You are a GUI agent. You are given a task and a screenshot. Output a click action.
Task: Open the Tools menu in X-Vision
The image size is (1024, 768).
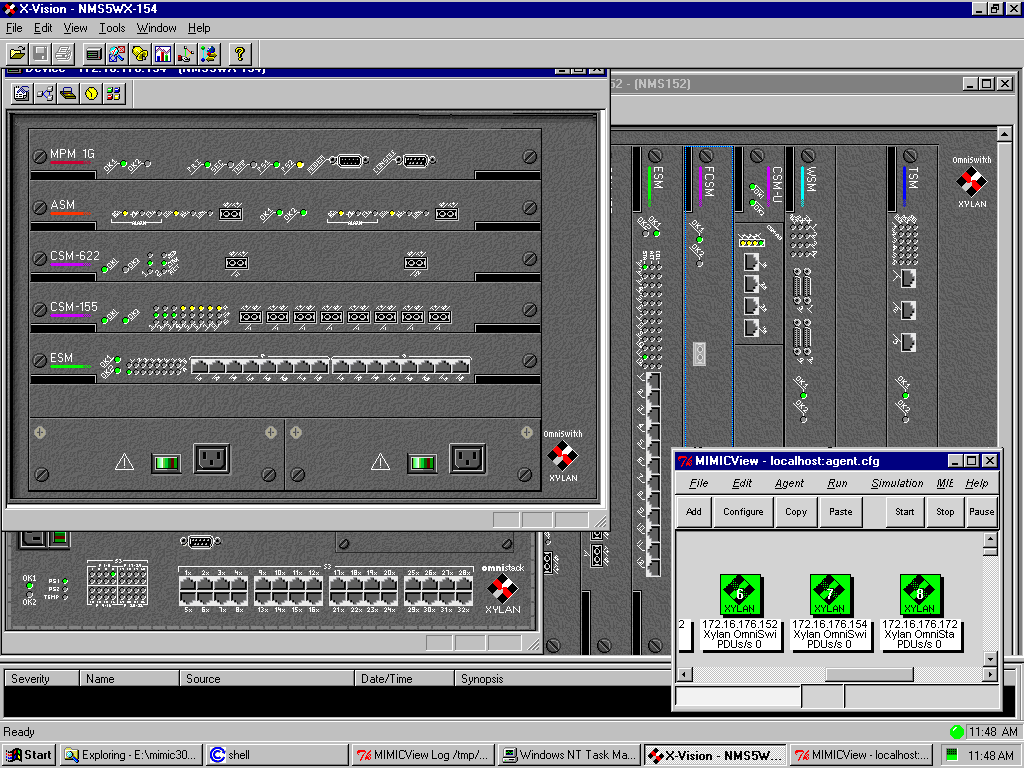point(112,28)
